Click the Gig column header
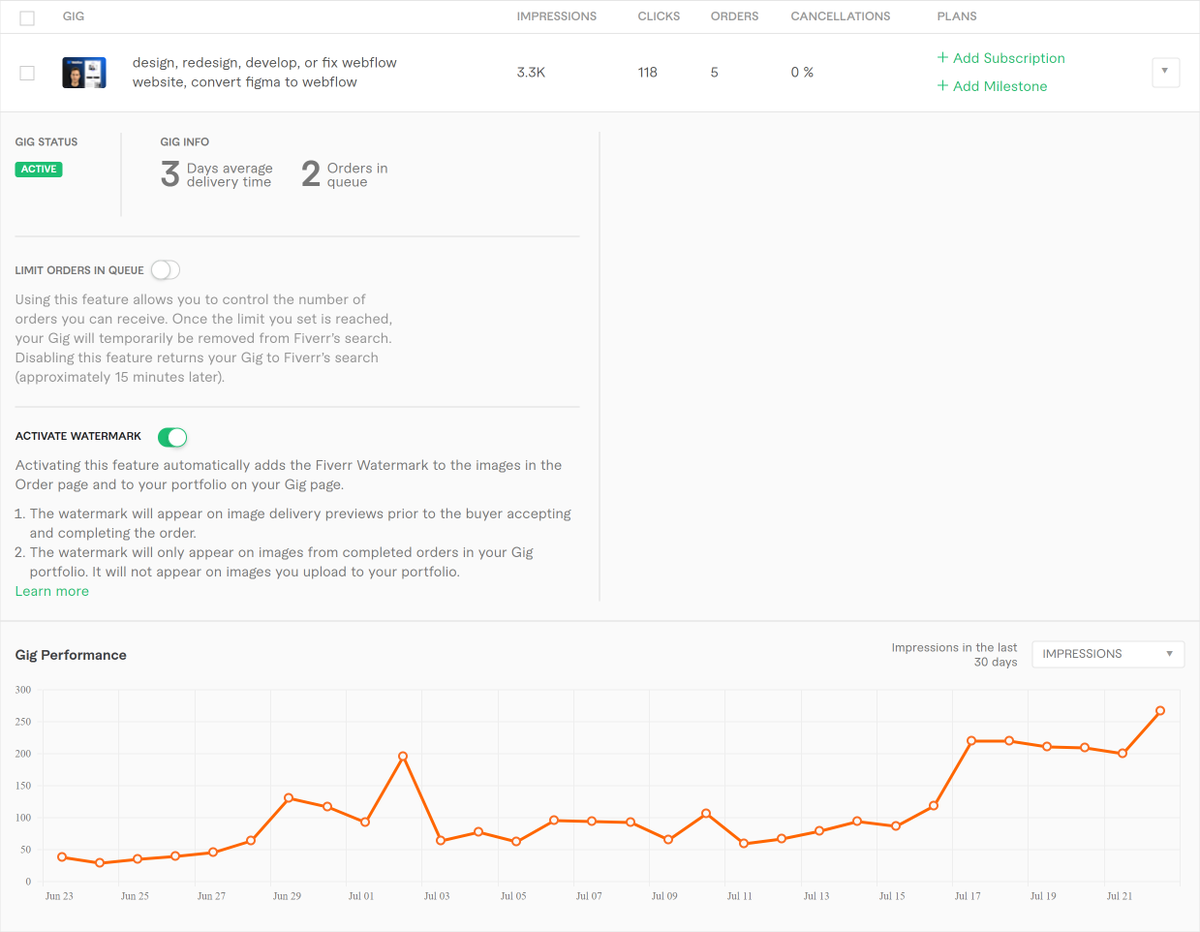1200x932 pixels. [x=74, y=17]
